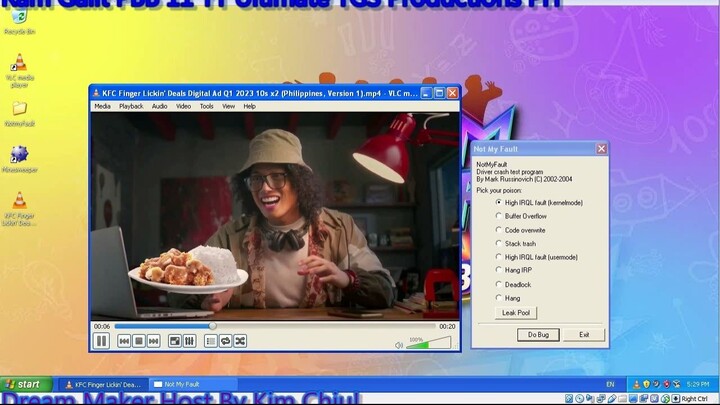Open the extended settings equalizer icon
Image resolution: width=720 pixels, height=405 pixels.
pos(189,341)
